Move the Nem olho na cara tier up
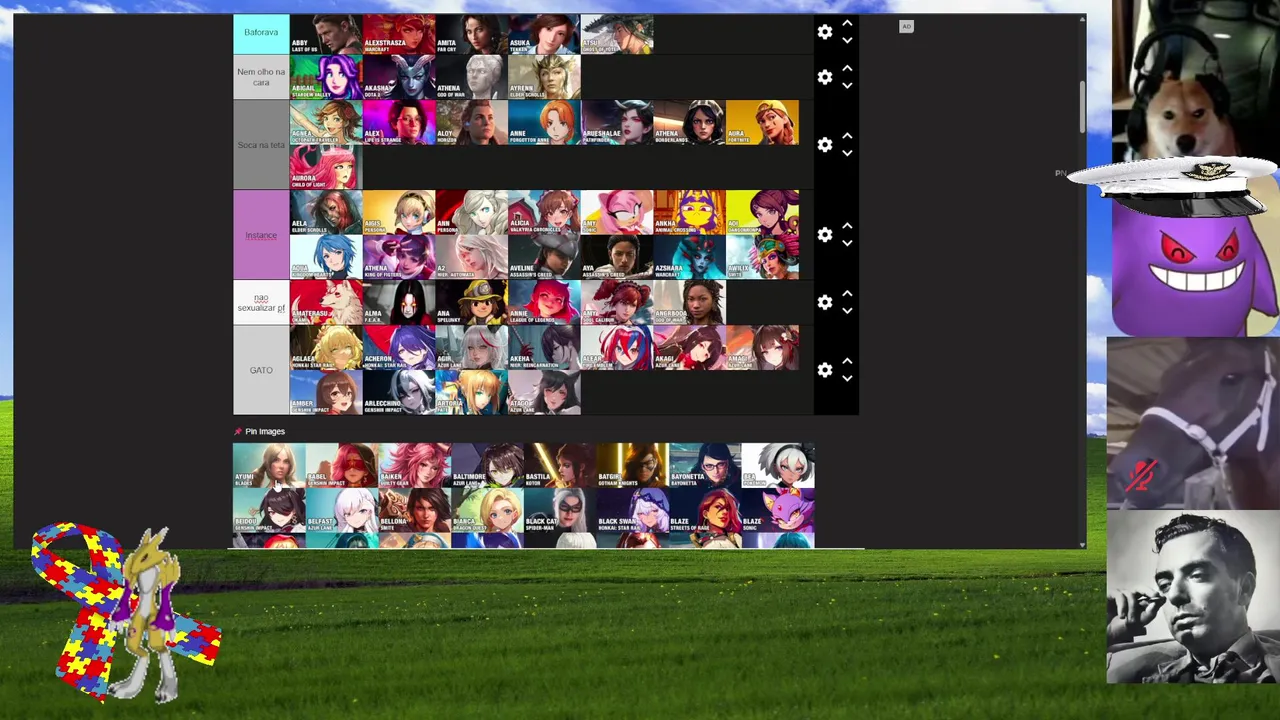The width and height of the screenshot is (1280, 720). [x=847, y=68]
